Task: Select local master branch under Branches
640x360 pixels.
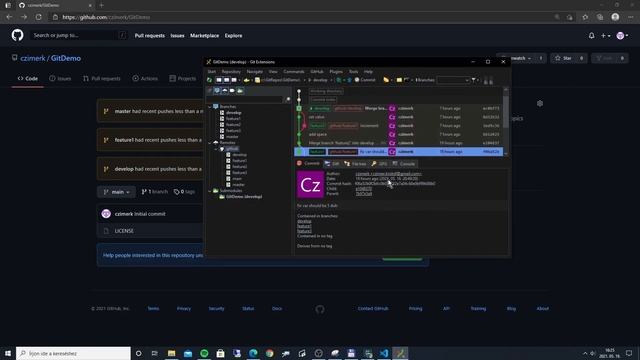Action: pos(232,136)
